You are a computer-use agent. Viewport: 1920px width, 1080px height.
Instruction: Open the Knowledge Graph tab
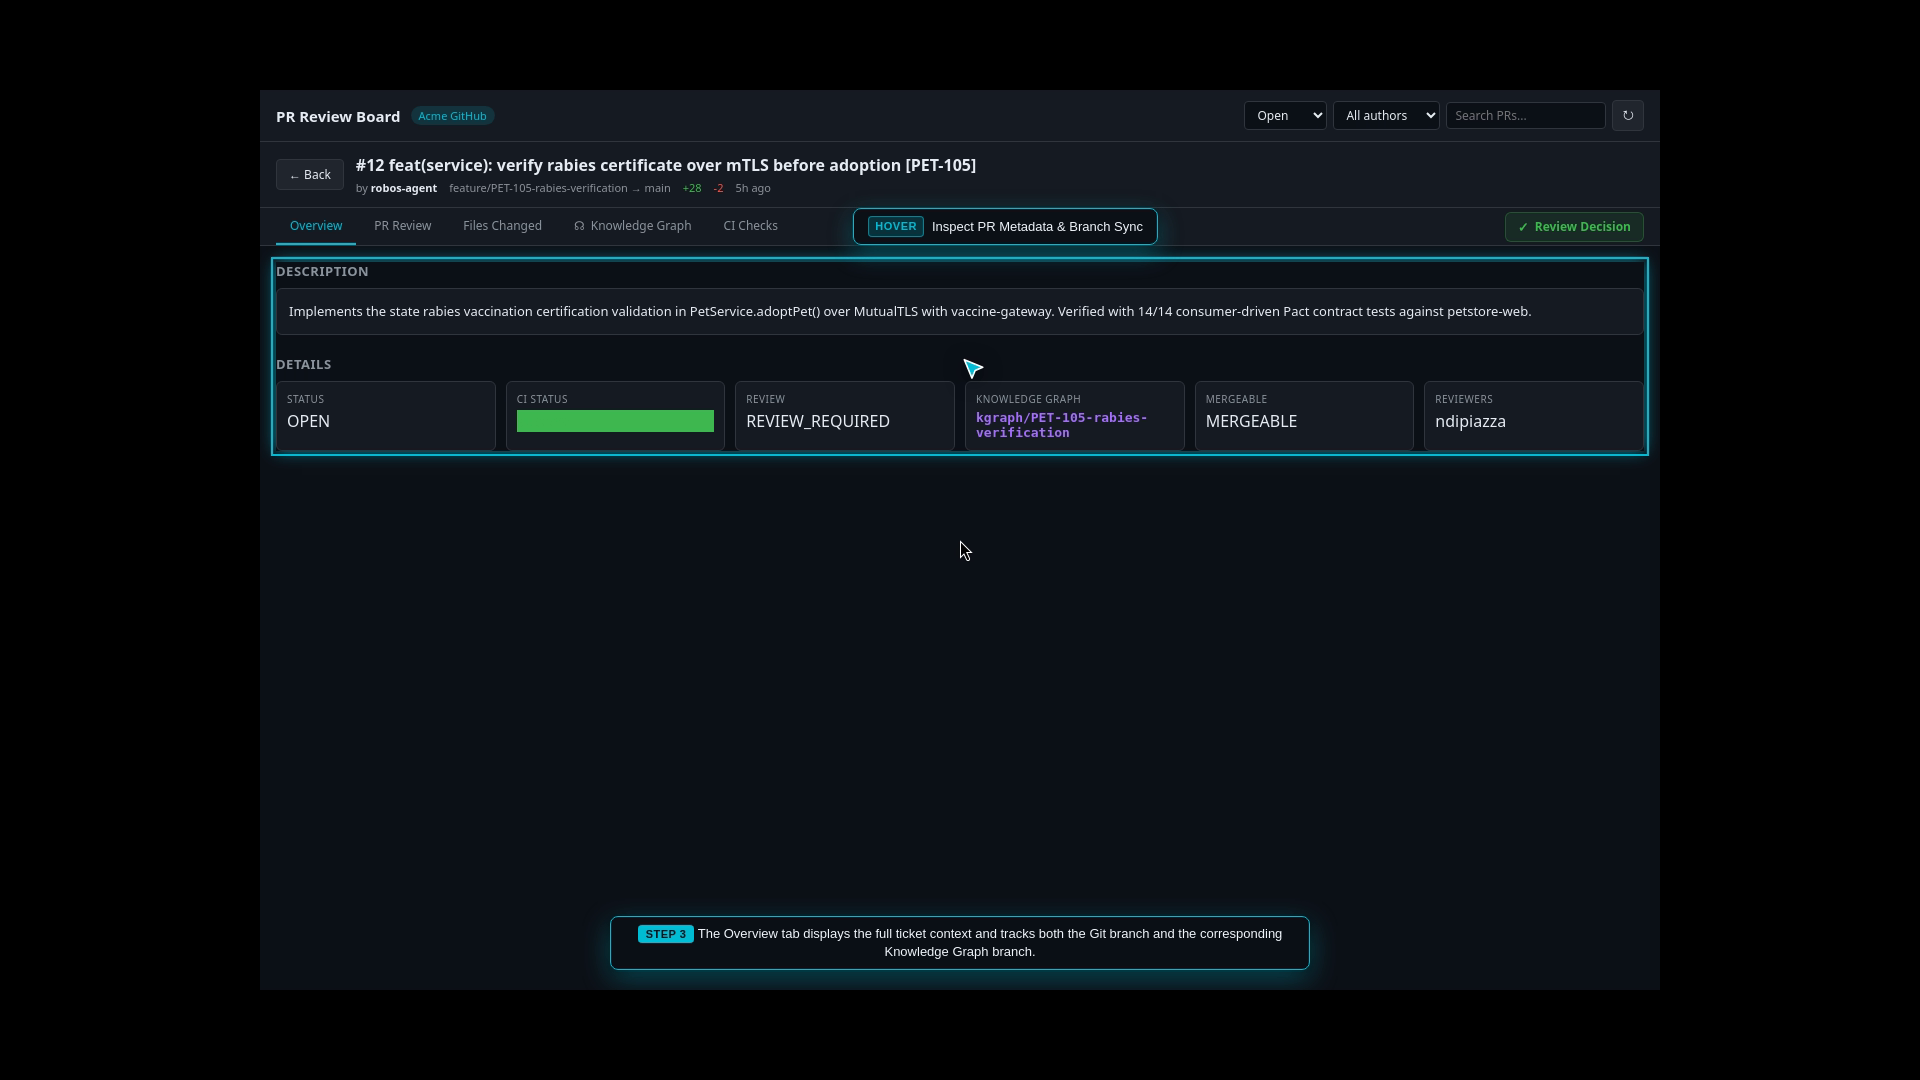click(x=633, y=226)
